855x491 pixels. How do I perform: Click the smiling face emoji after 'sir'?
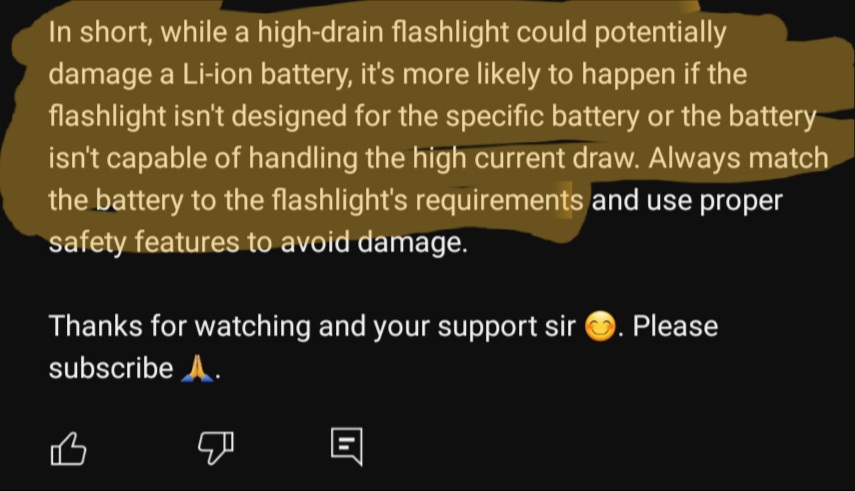point(600,327)
